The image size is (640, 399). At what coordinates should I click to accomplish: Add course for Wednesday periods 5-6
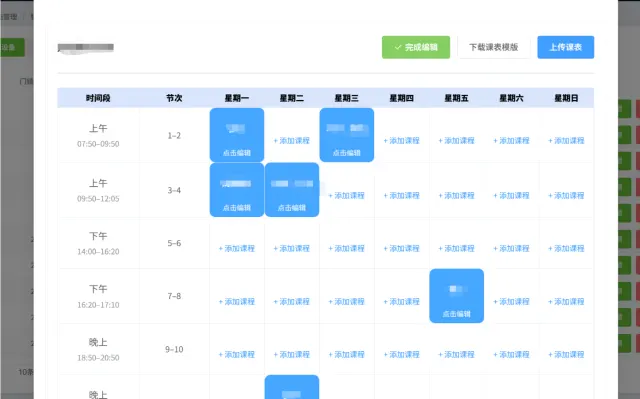click(x=347, y=248)
